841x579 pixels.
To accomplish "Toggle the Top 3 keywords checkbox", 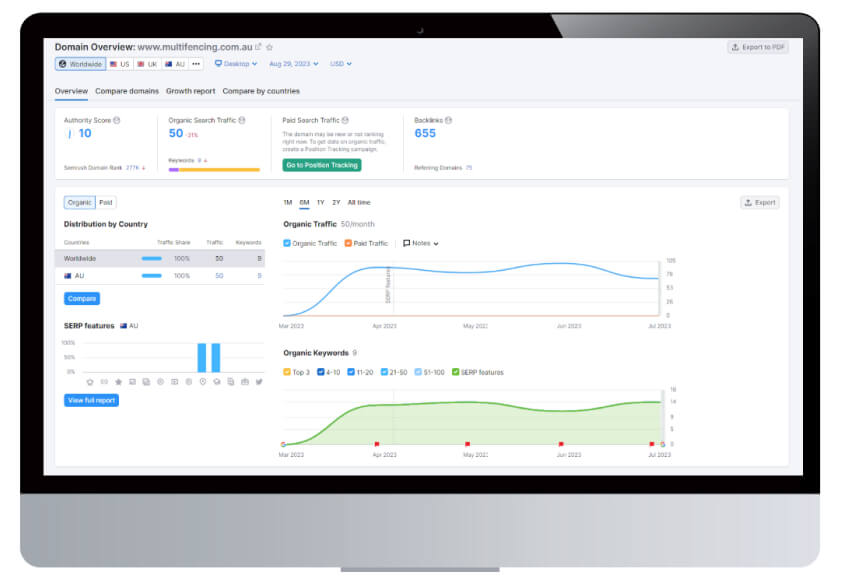I will click(x=287, y=372).
